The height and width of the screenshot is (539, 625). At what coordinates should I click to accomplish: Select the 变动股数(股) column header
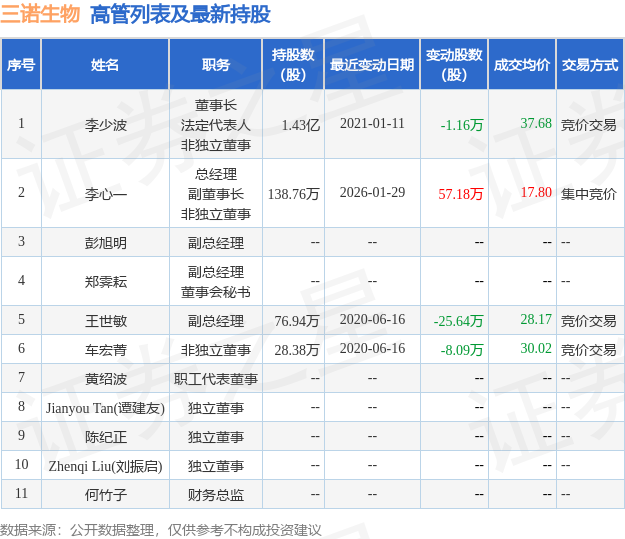click(454, 64)
